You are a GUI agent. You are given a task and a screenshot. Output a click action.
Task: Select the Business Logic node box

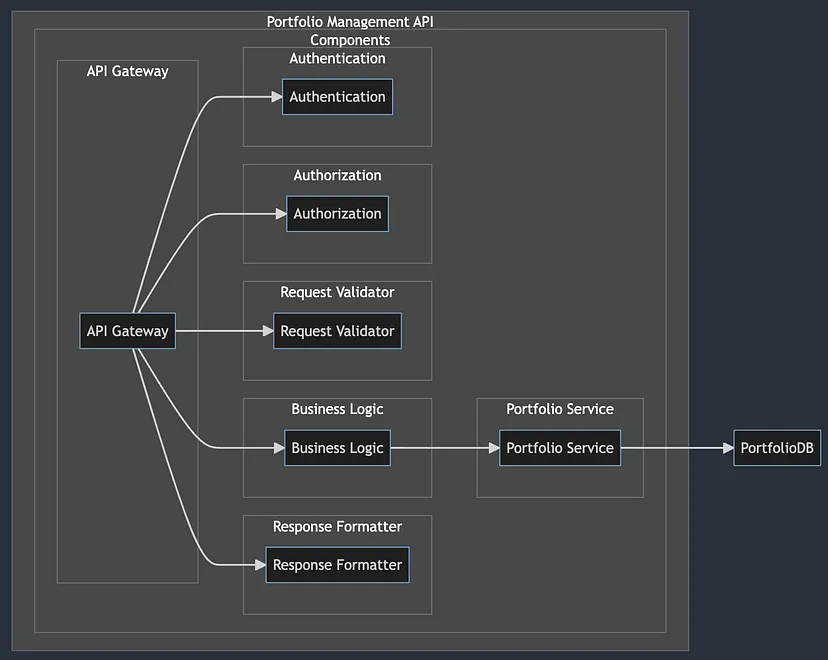tap(337, 448)
